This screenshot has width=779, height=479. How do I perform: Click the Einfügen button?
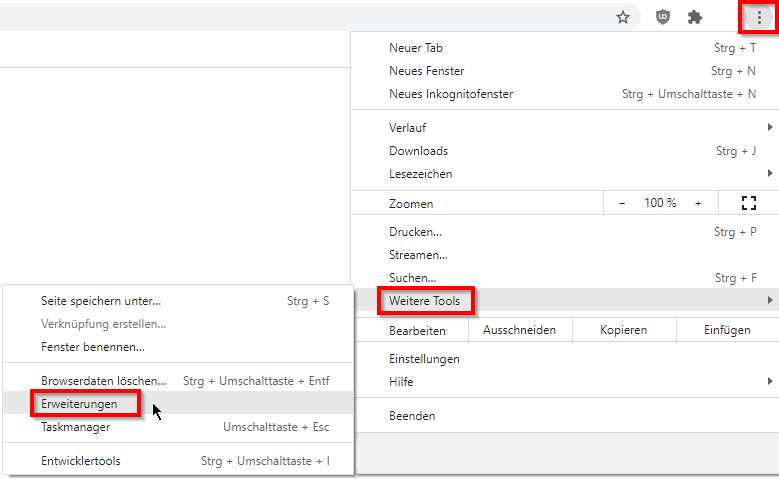pyautogui.click(x=727, y=330)
